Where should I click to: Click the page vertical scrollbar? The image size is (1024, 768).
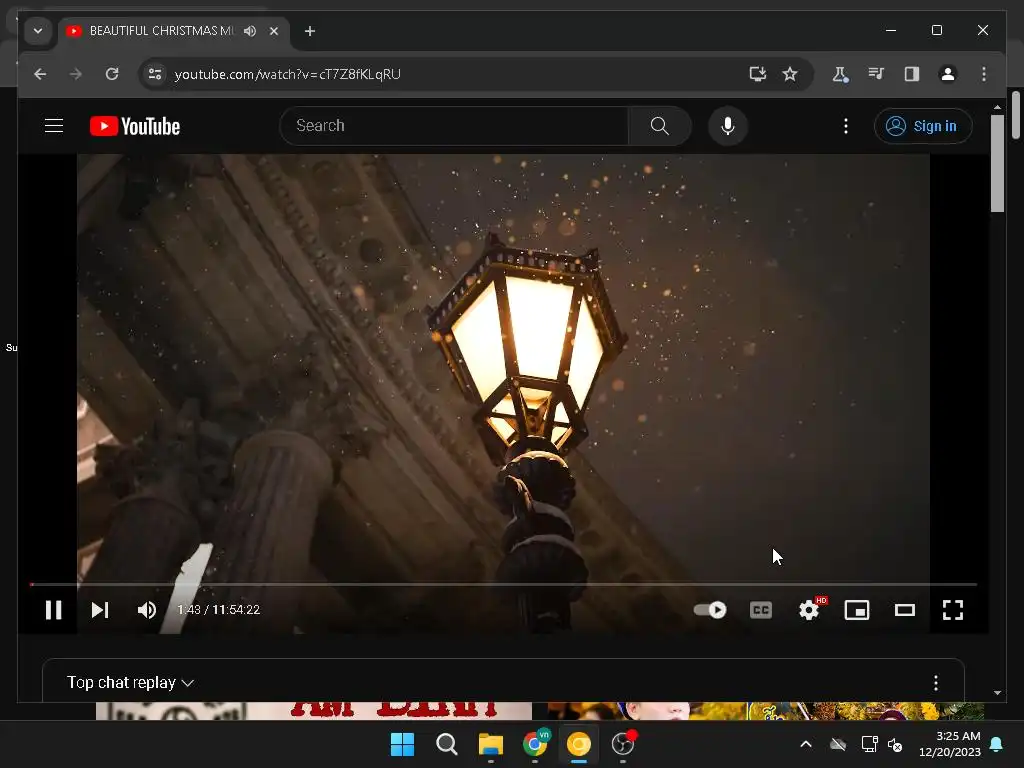click(997, 163)
